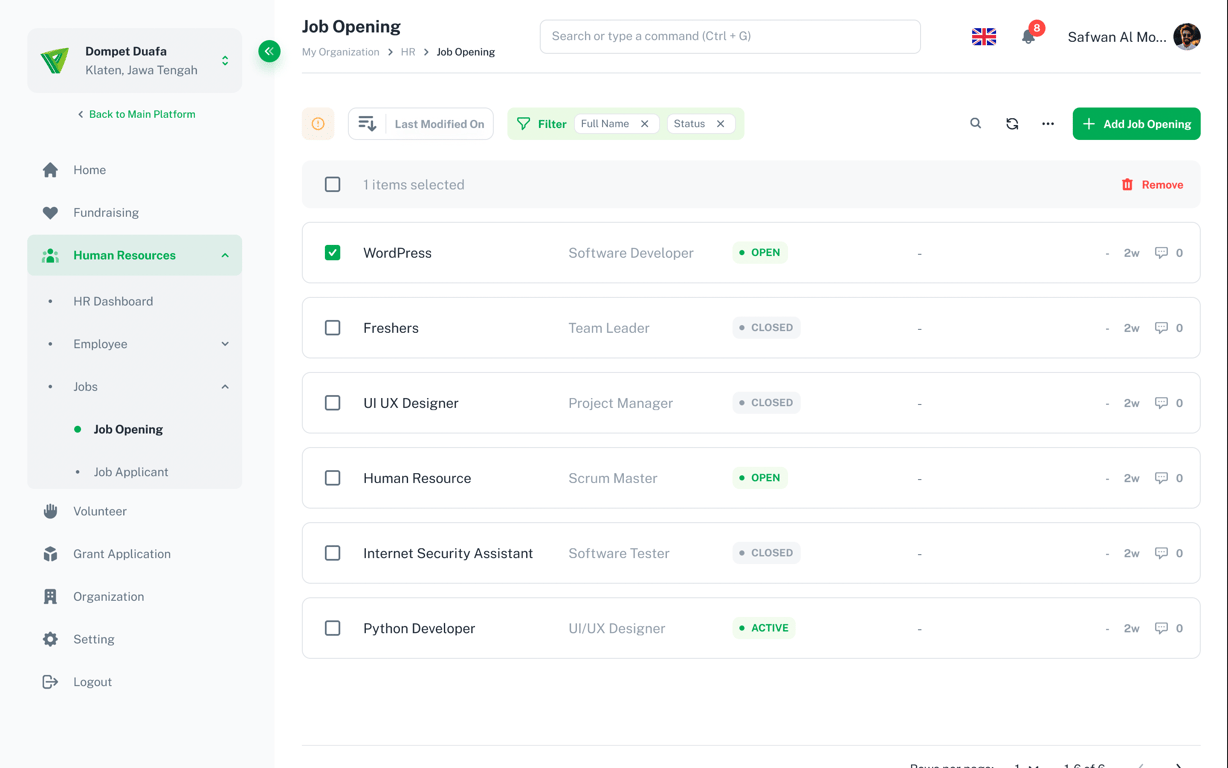Click the orange info alert icon

pos(318,124)
